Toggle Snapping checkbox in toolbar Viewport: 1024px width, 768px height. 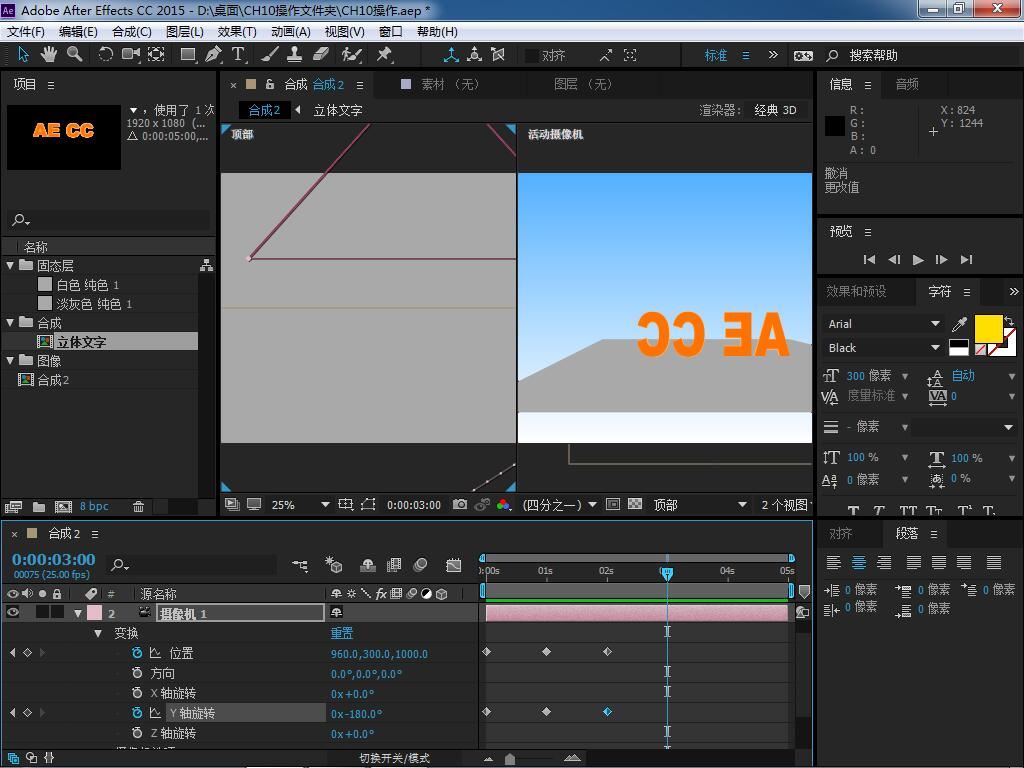point(532,56)
